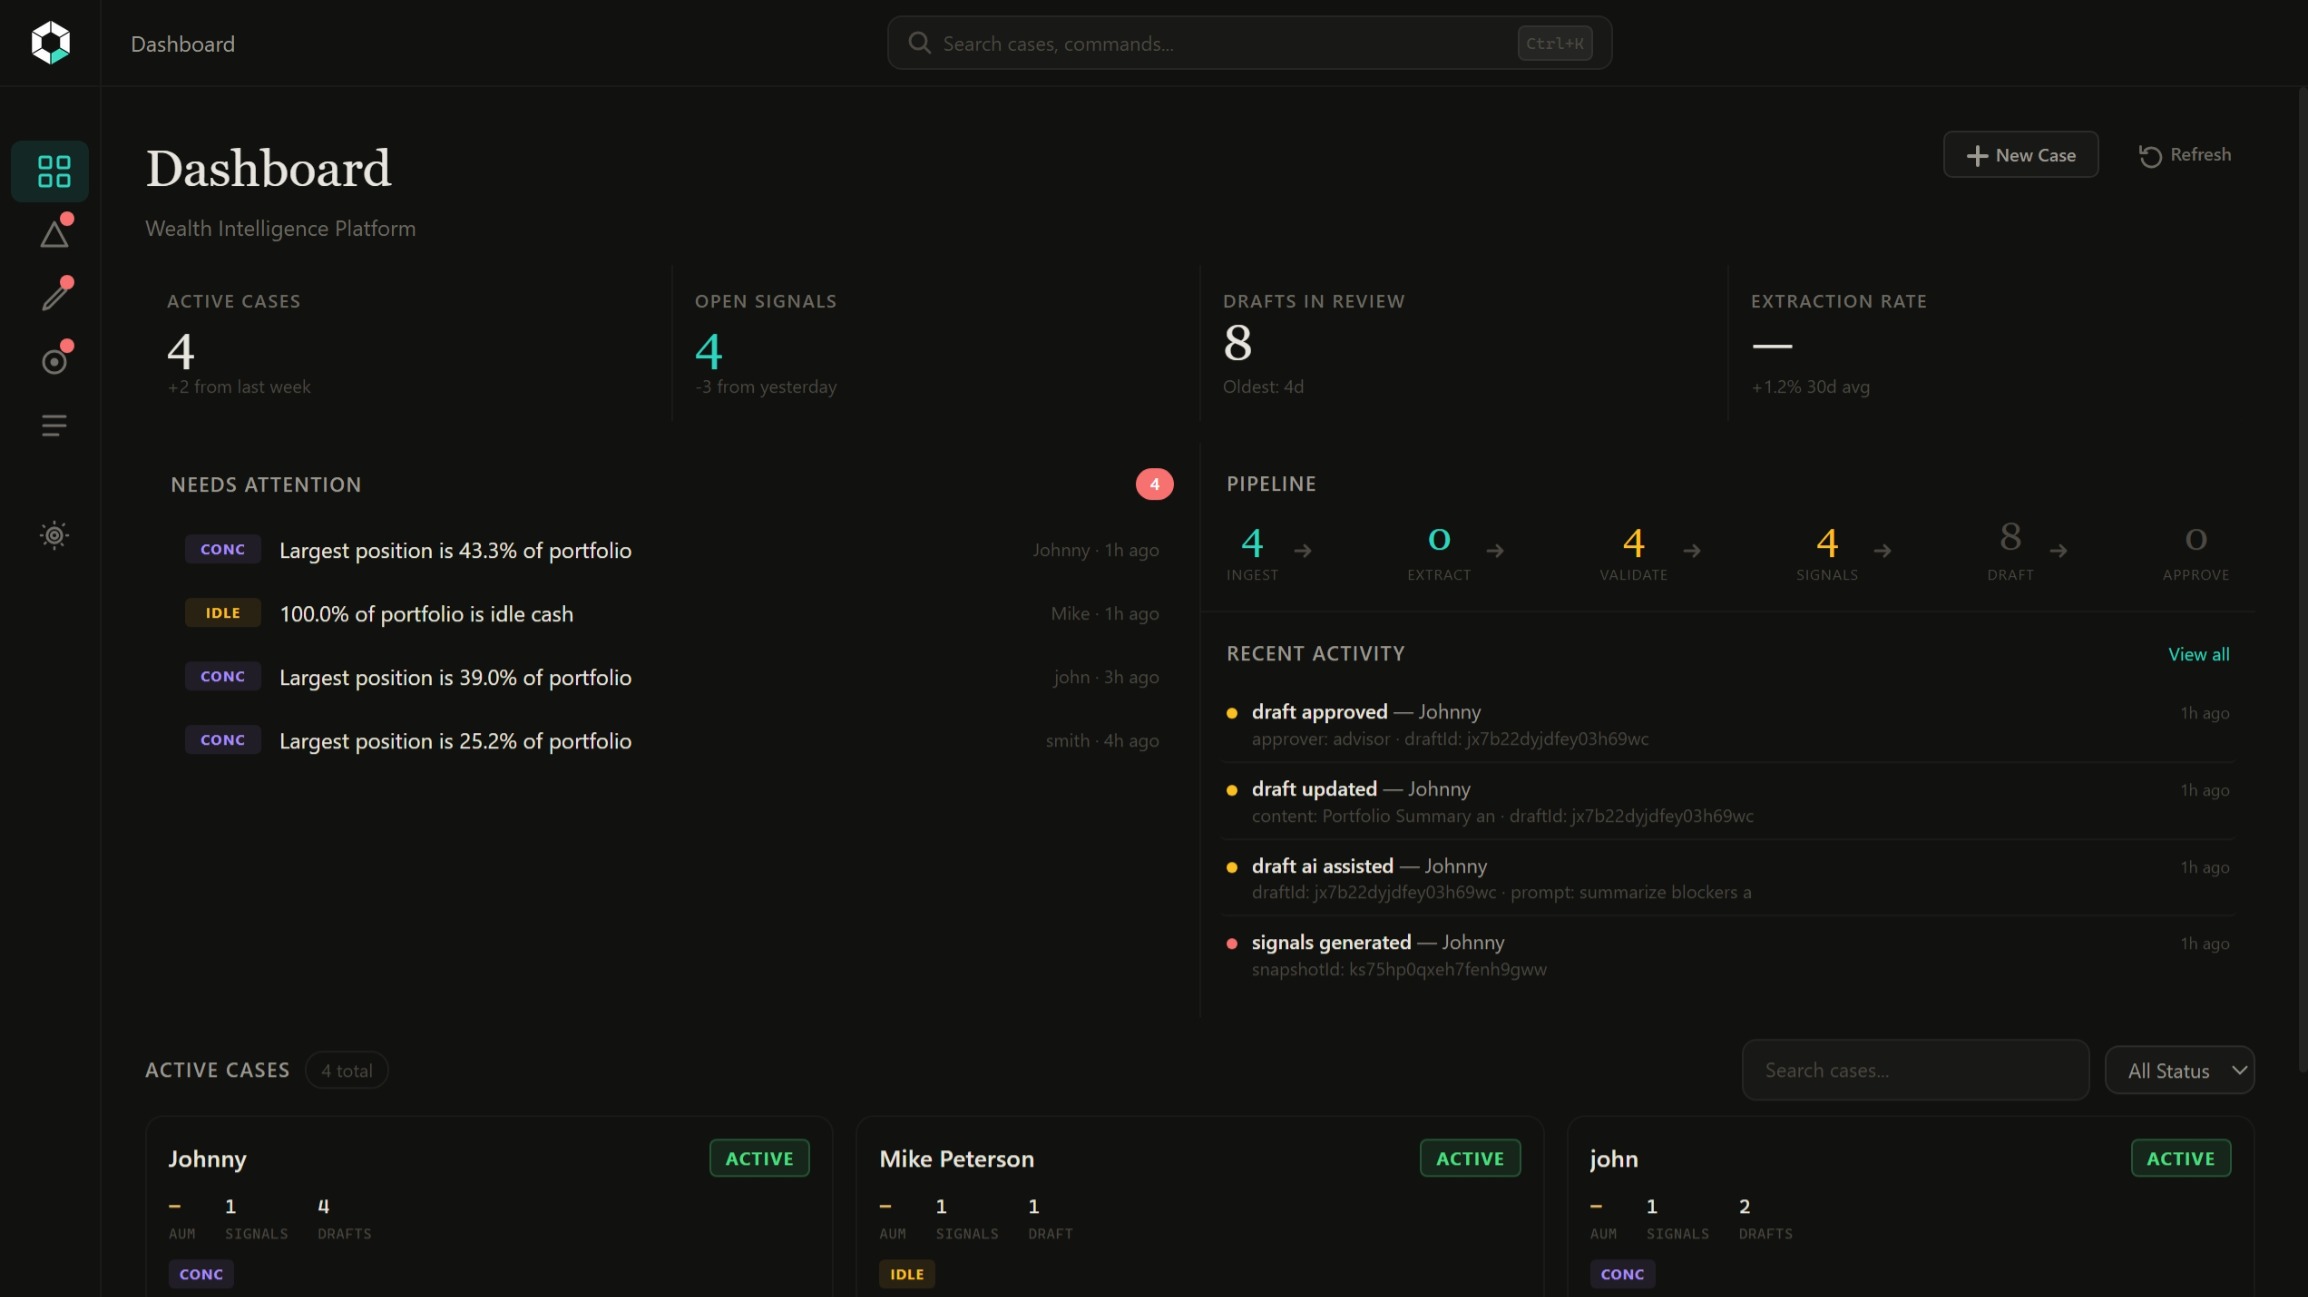
Task: Click View all in Recent Activity
Action: click(x=2198, y=654)
